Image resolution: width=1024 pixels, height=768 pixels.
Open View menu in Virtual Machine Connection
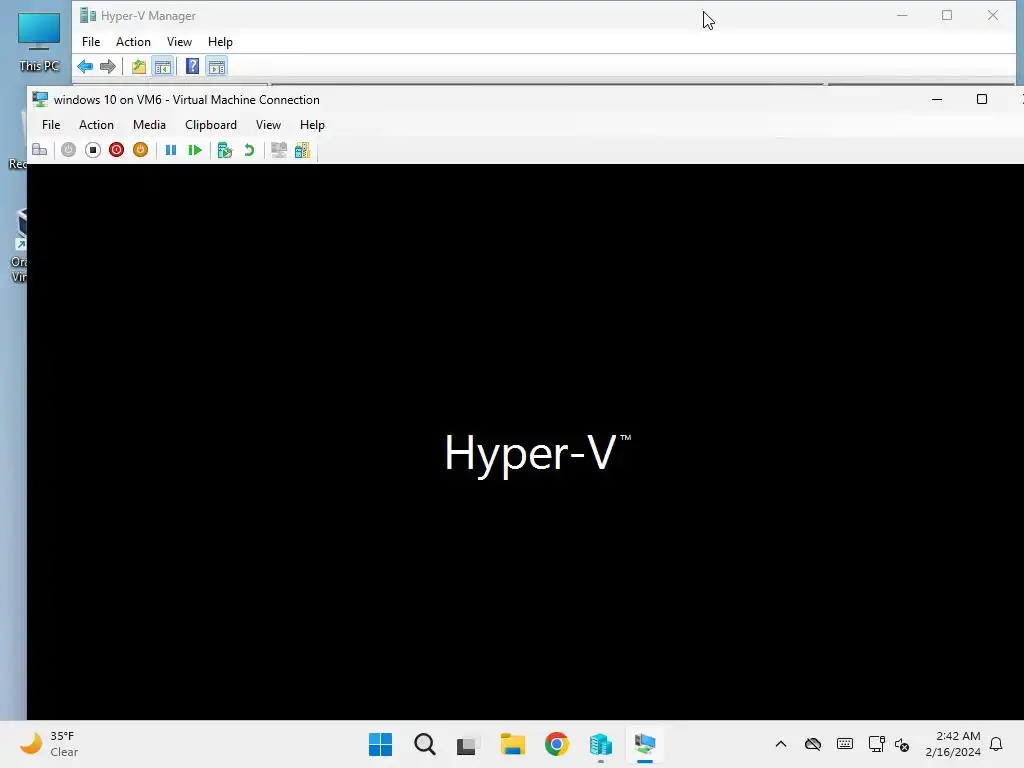pyautogui.click(x=268, y=125)
